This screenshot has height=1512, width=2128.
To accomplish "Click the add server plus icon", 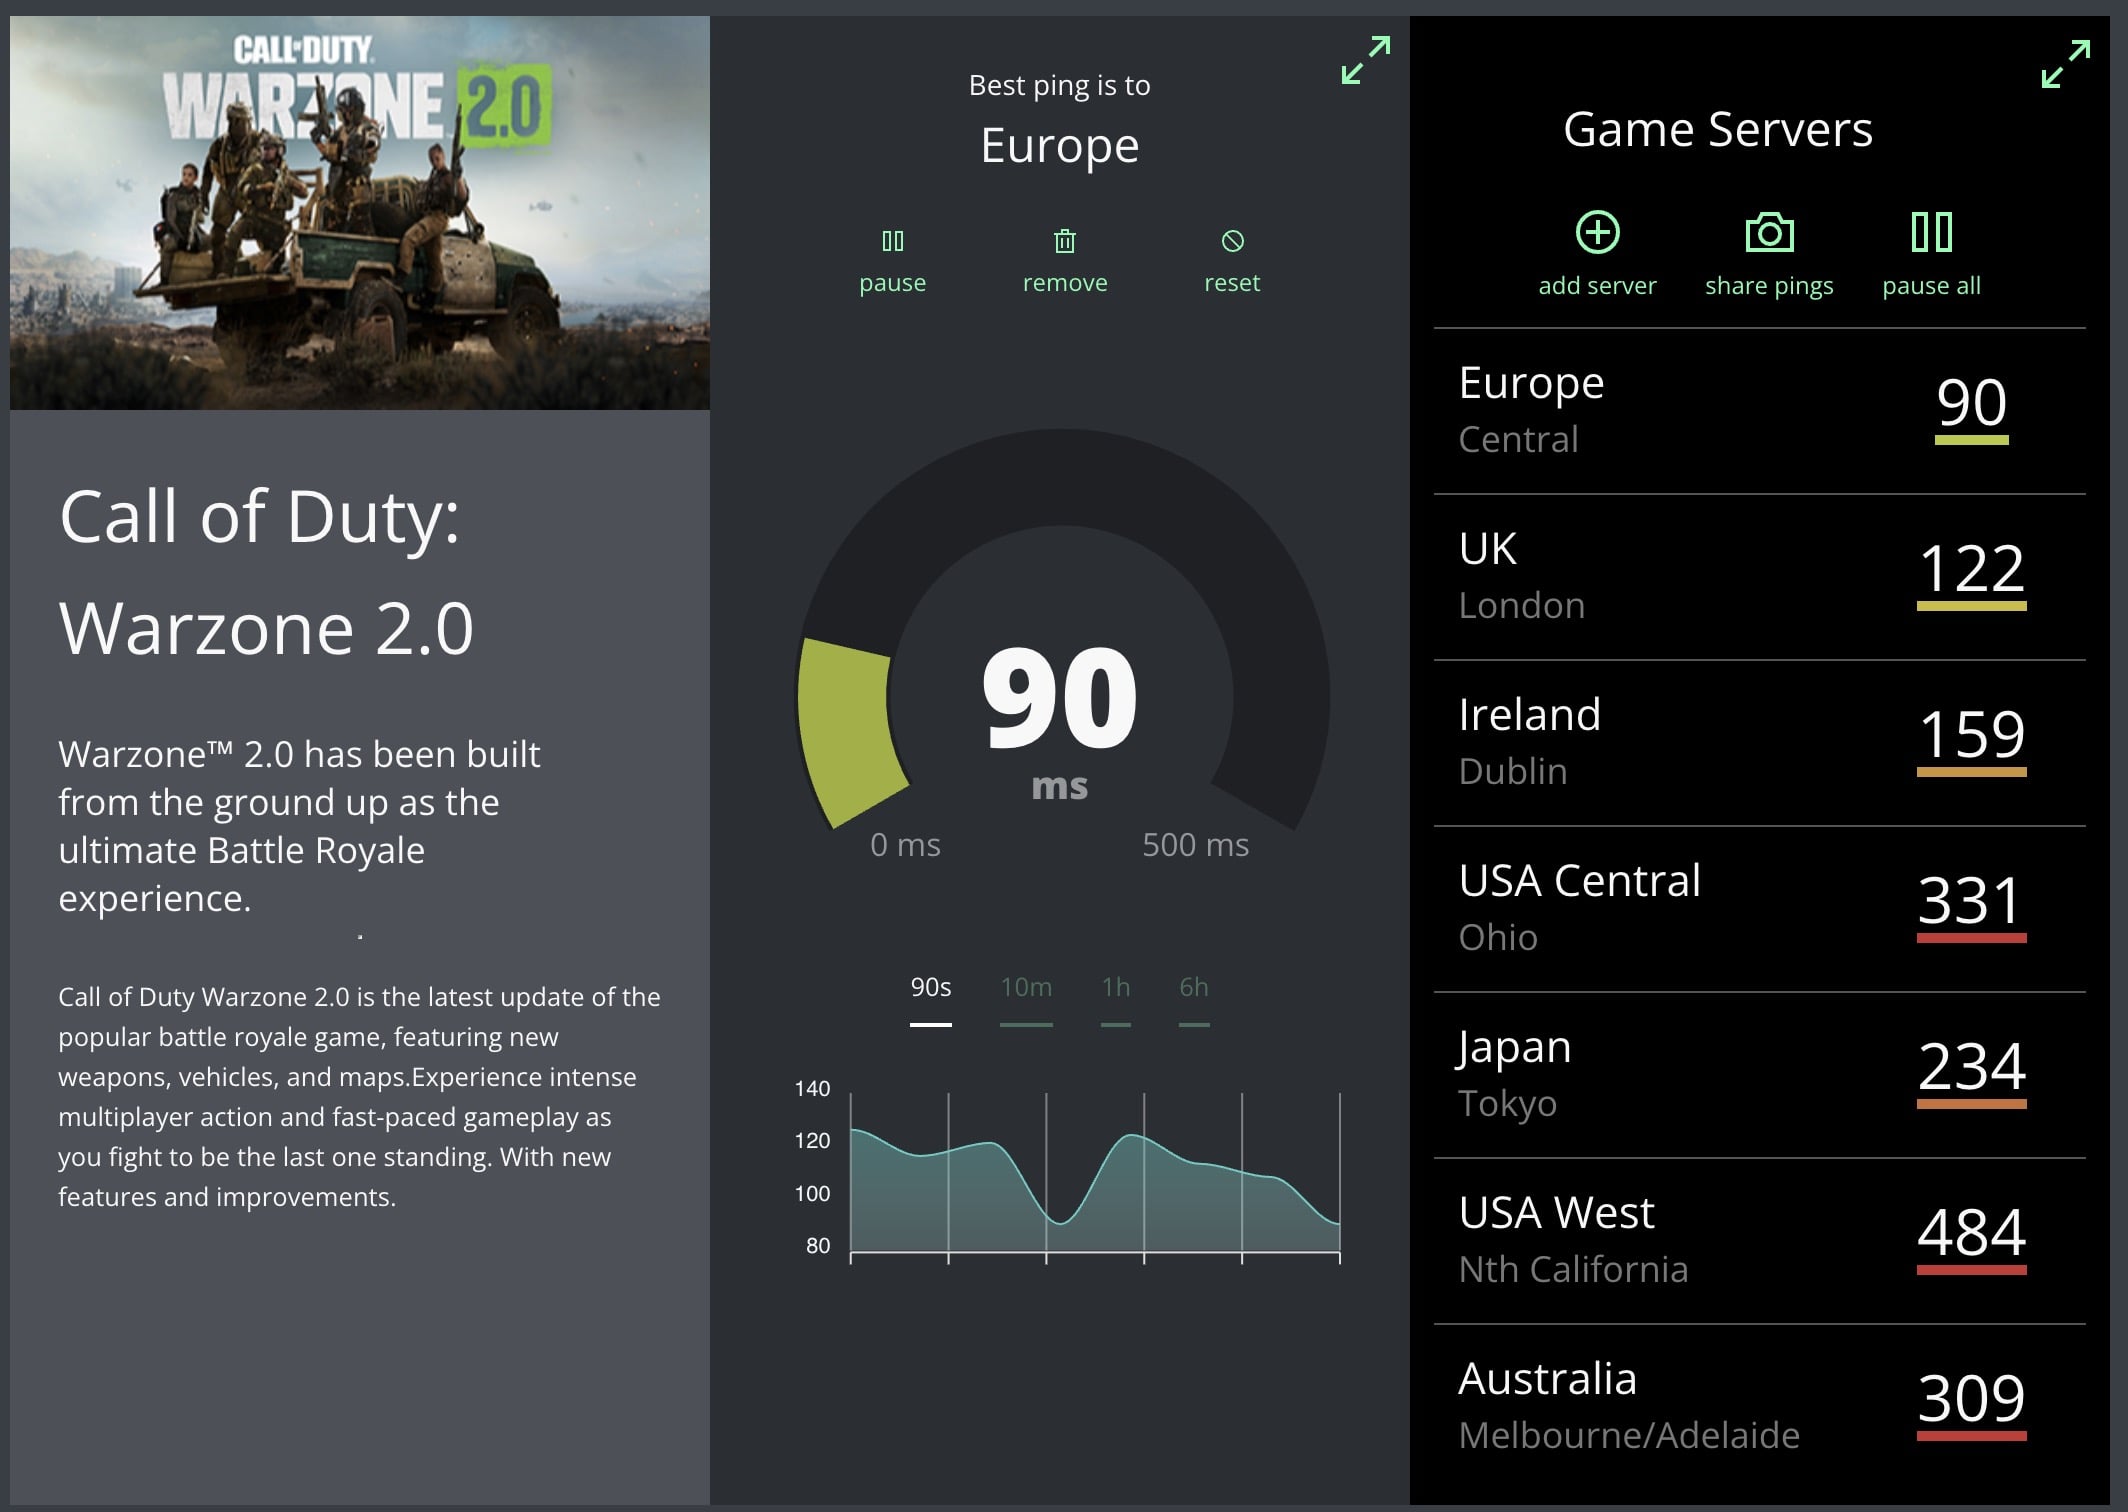I will pyautogui.click(x=1597, y=232).
